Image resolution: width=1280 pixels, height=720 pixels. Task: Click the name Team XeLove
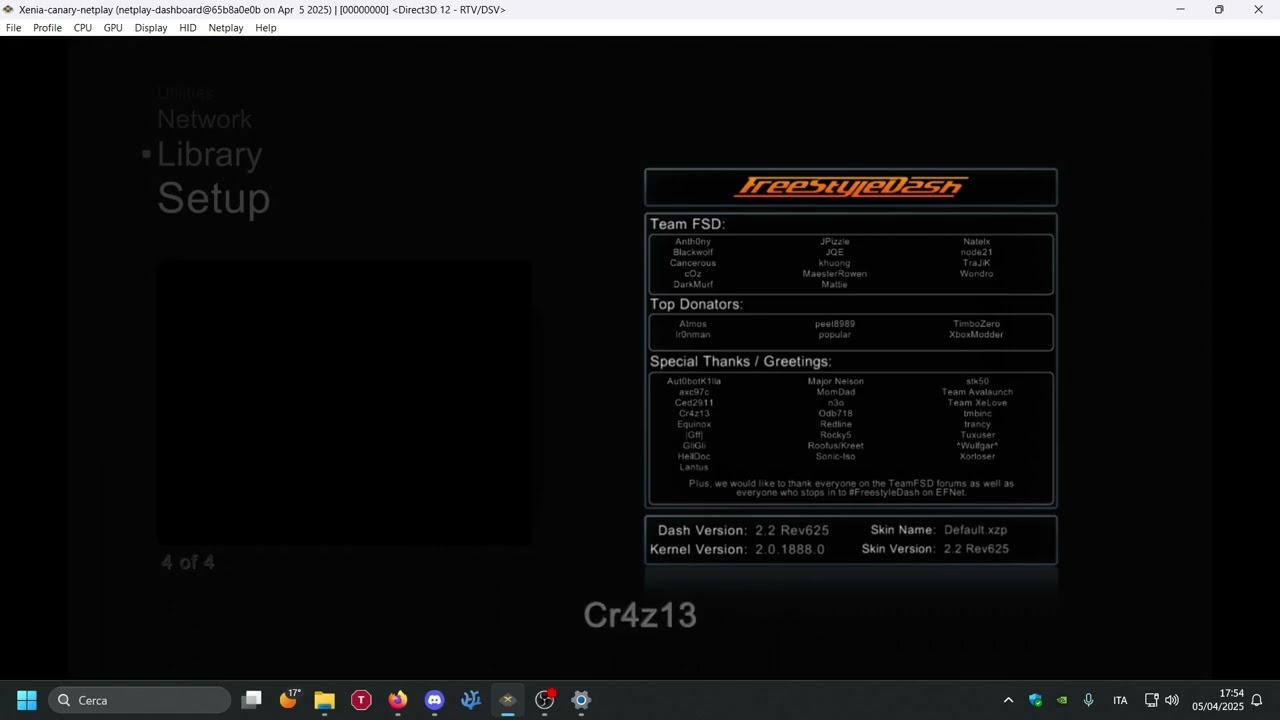pyautogui.click(x=977, y=403)
